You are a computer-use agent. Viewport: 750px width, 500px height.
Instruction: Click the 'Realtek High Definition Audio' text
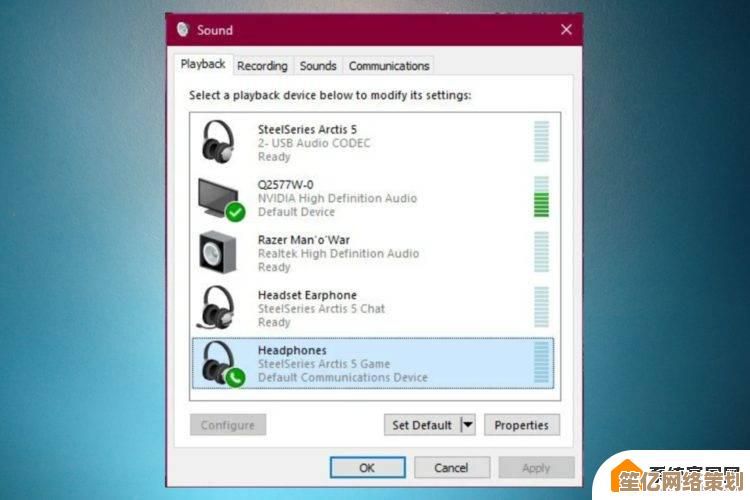point(338,254)
